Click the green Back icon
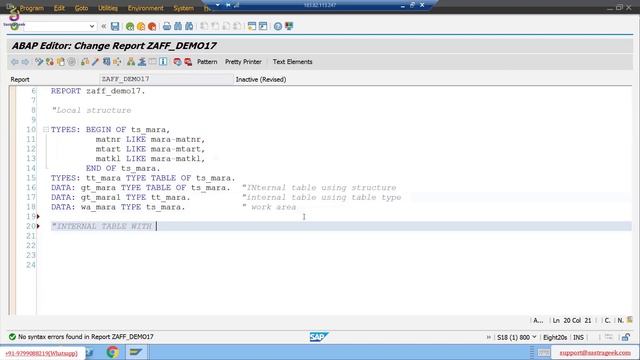Viewport: 640px width, 360px height. pos(130,27)
